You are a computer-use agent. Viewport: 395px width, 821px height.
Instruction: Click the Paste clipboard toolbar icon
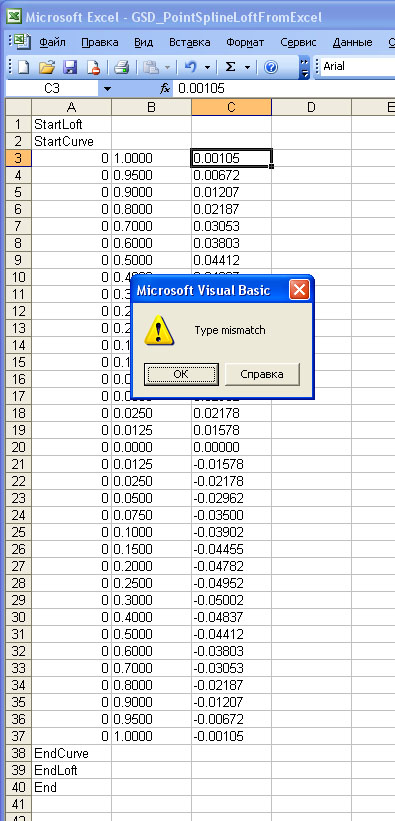150,66
